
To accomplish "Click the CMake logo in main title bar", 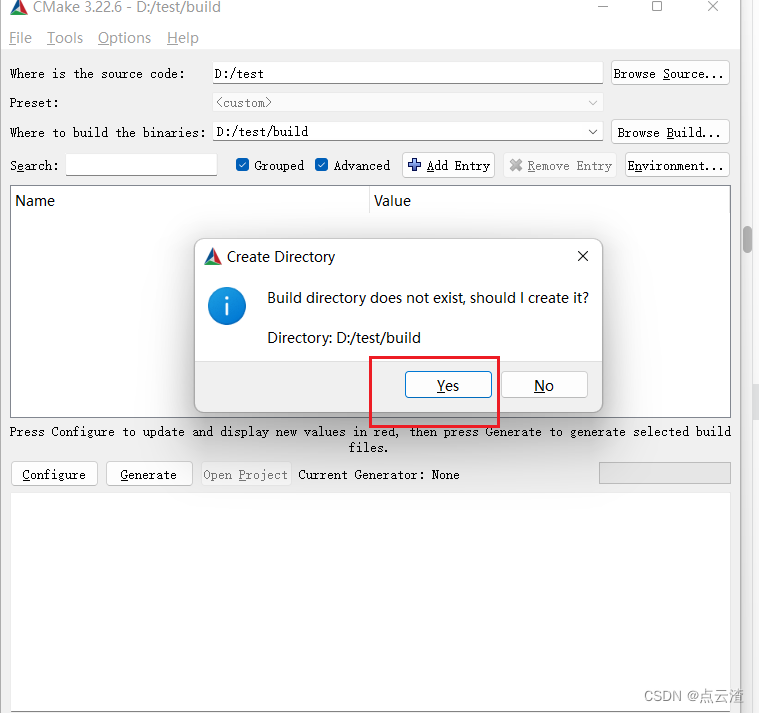I will coord(19,7).
